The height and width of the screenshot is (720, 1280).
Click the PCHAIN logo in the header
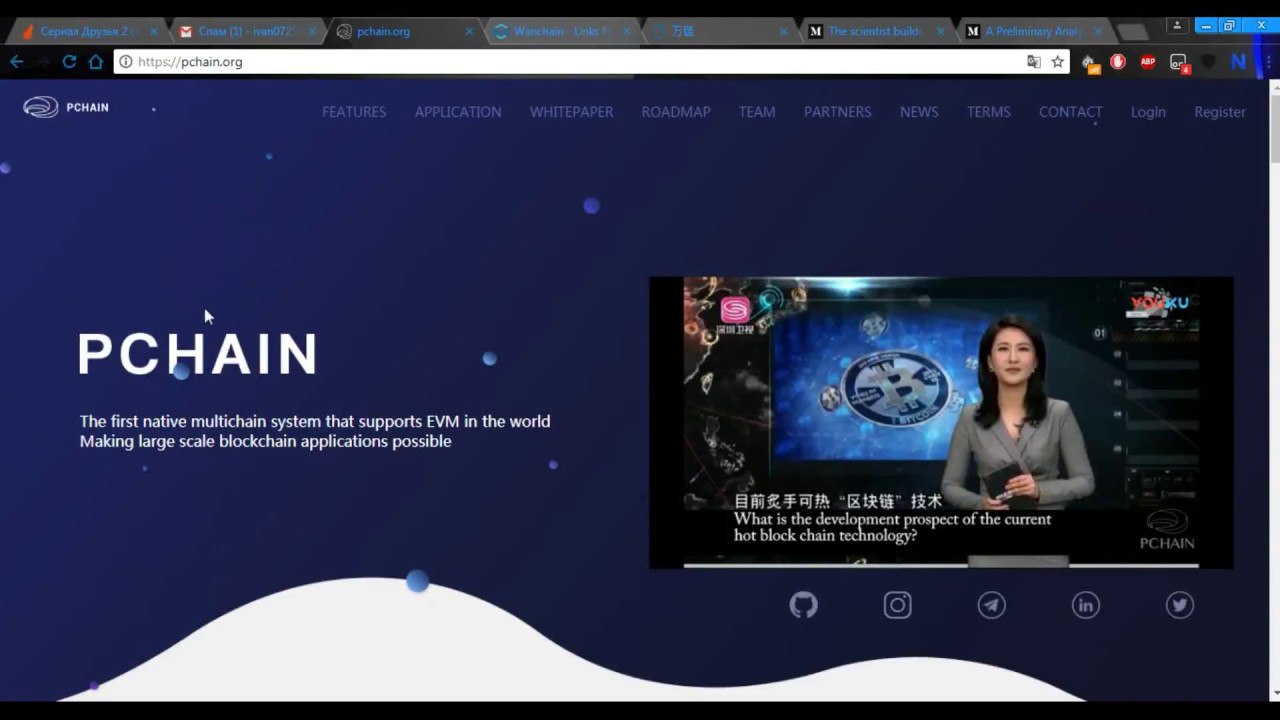66,107
